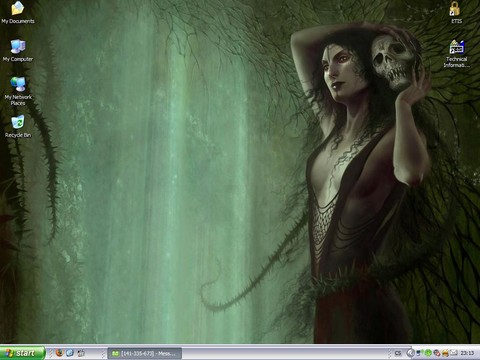
Task: Select My Network Places desktop icon
Action: tap(18, 91)
